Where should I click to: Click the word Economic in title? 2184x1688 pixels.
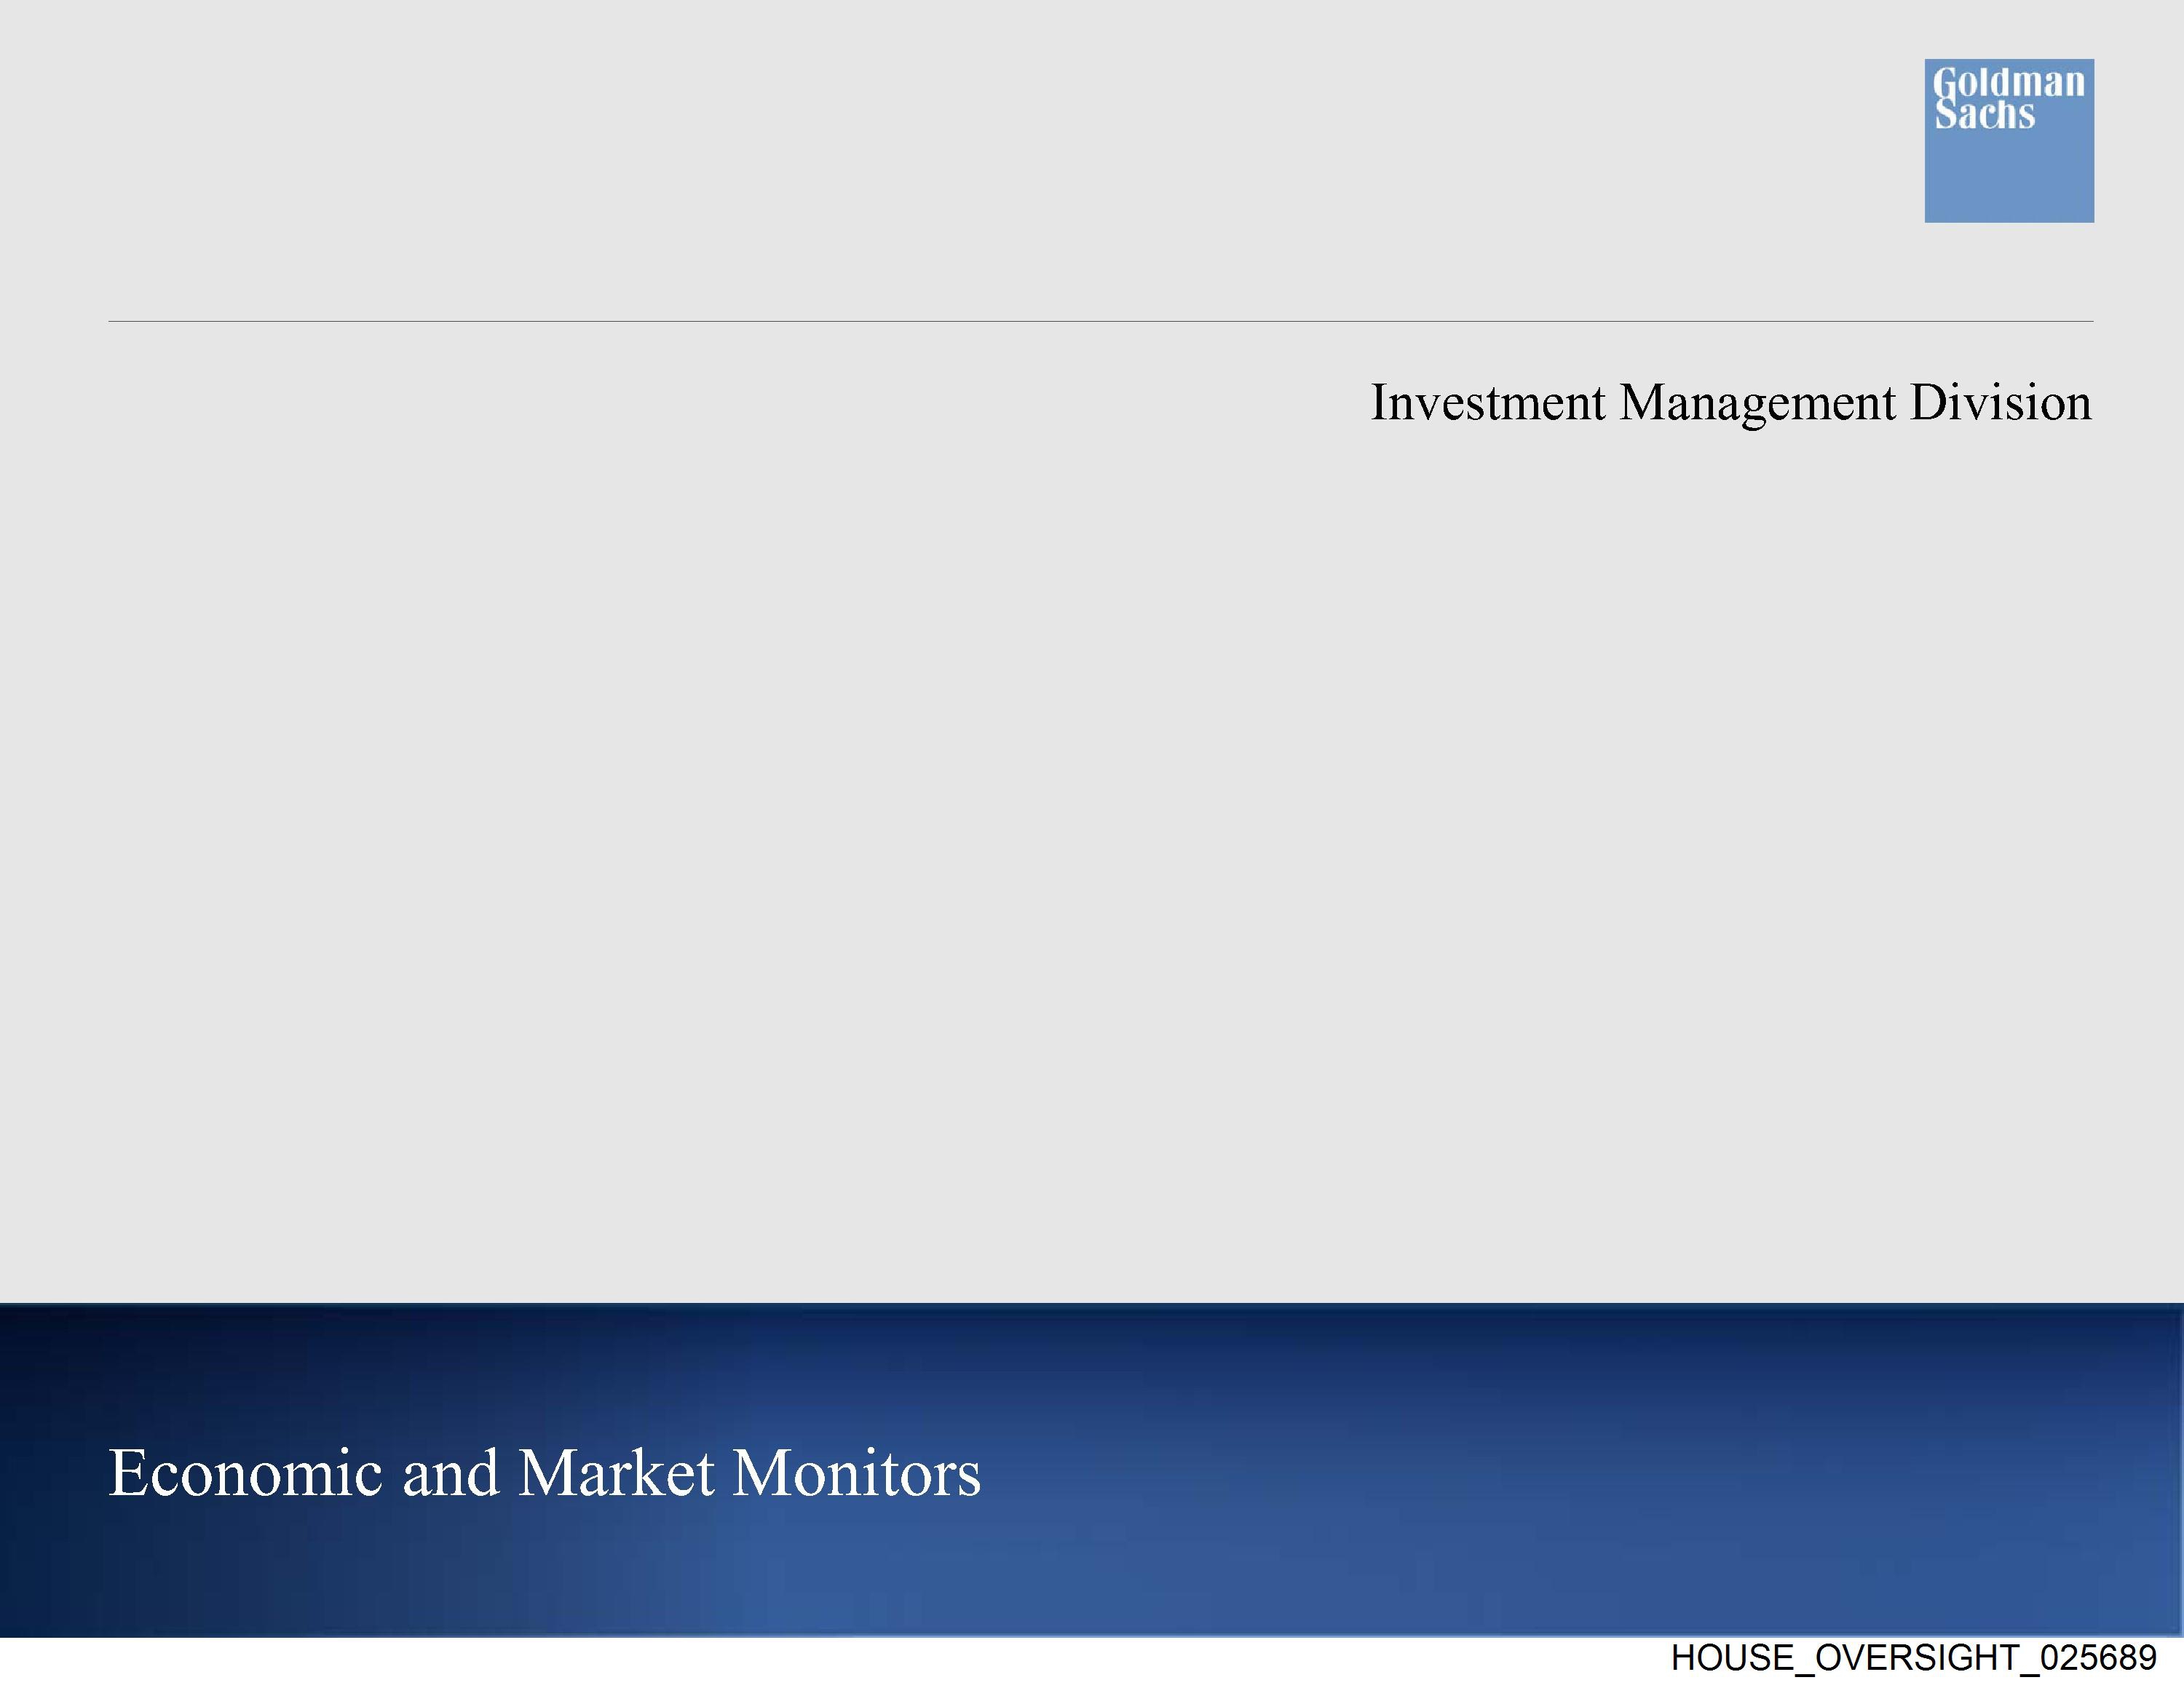coord(246,1473)
